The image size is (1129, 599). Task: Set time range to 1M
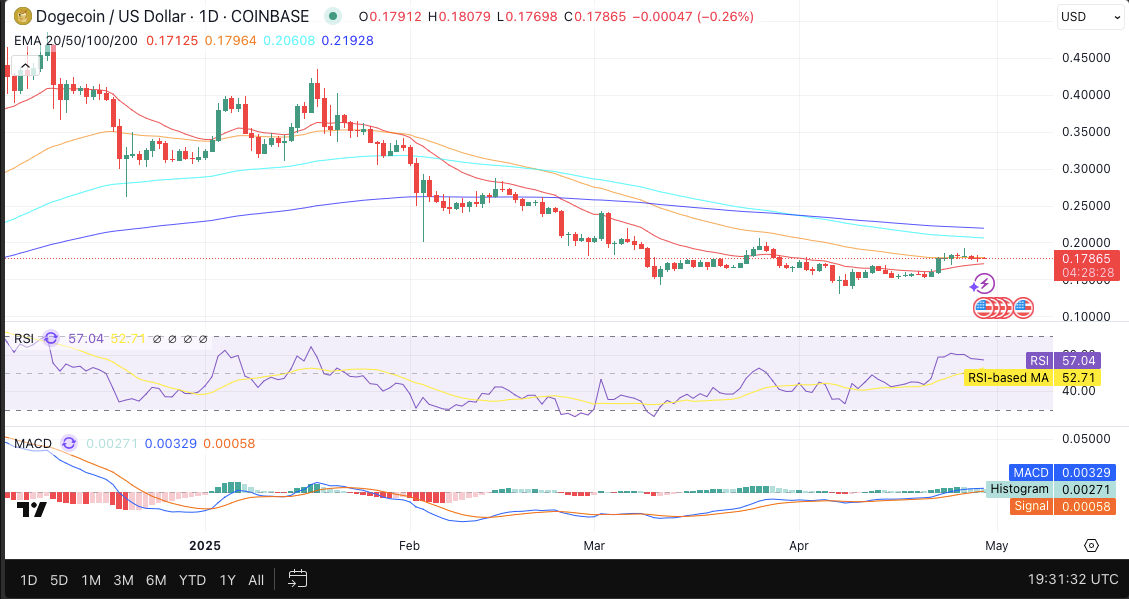click(x=91, y=580)
